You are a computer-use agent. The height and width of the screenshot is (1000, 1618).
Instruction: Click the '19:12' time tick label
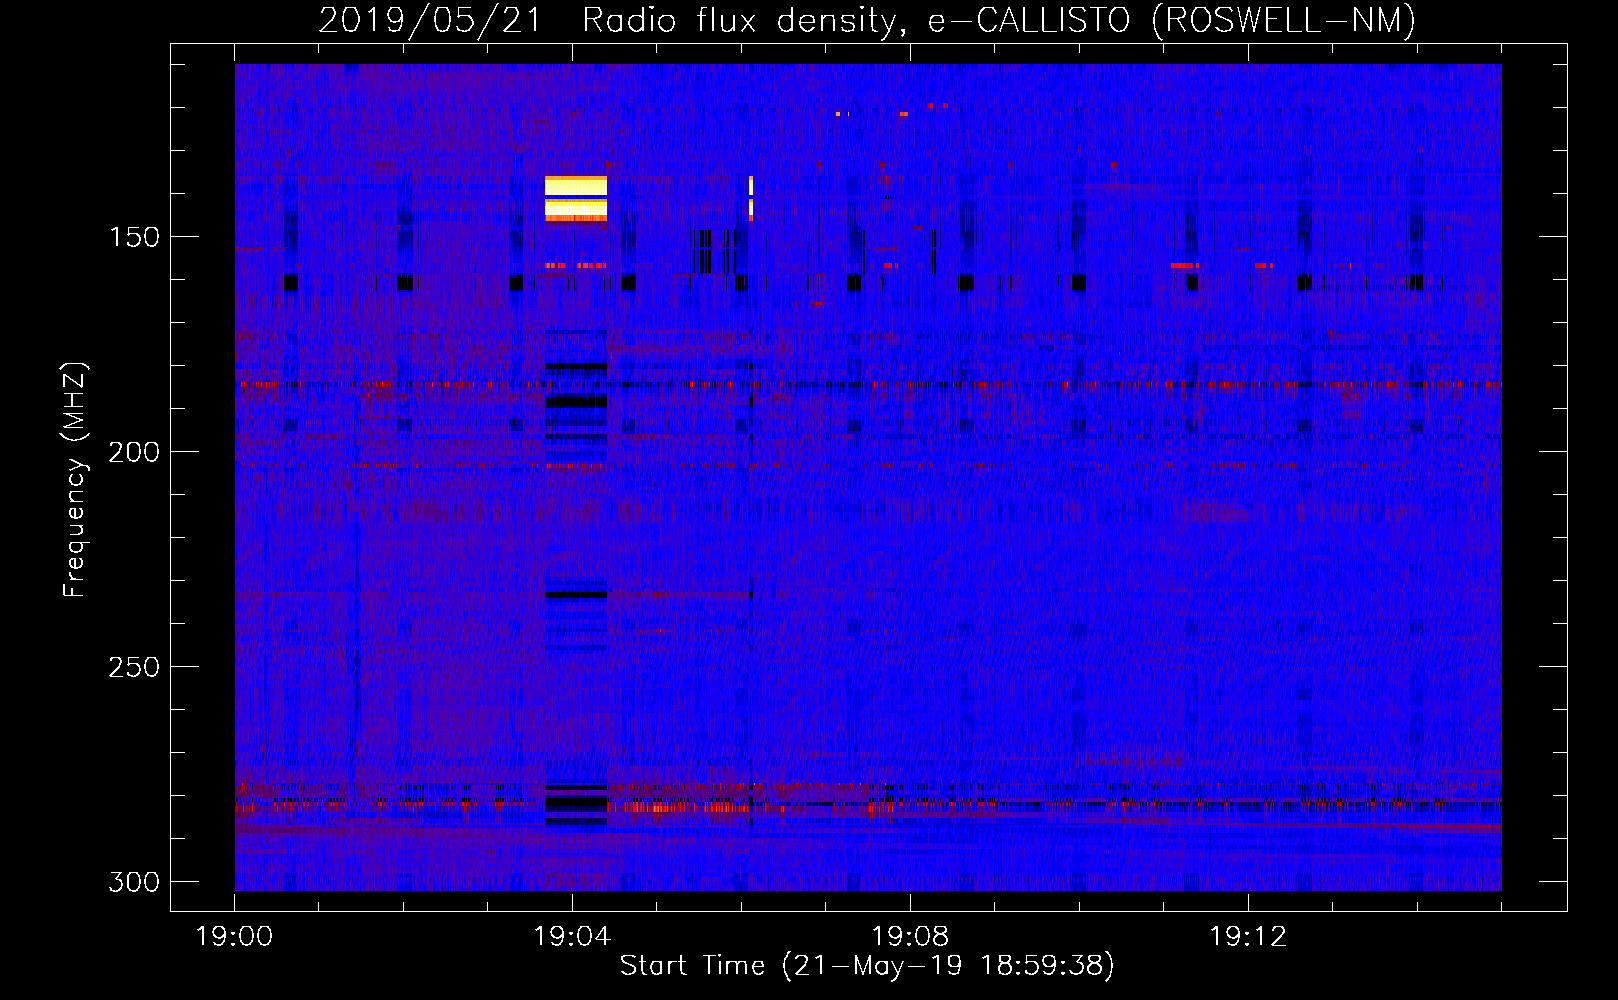point(1248,936)
